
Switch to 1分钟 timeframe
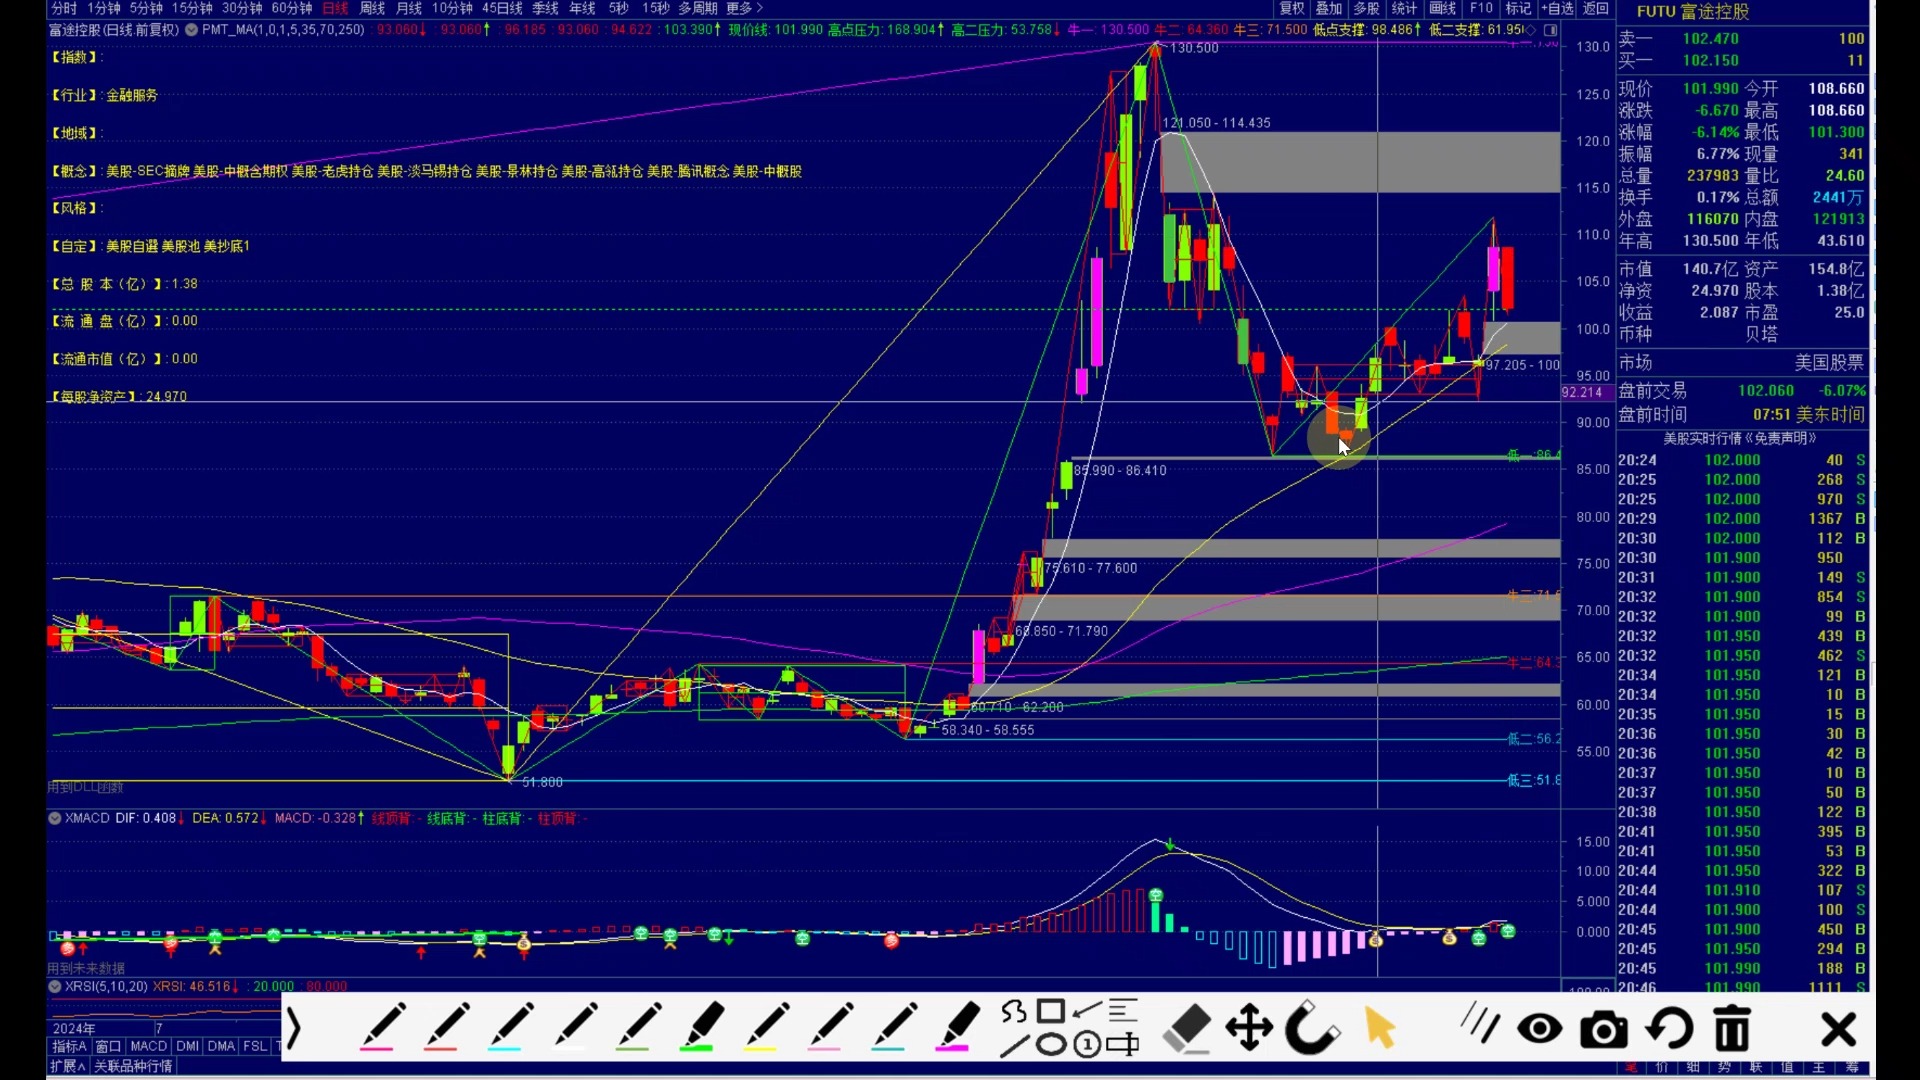[104, 8]
